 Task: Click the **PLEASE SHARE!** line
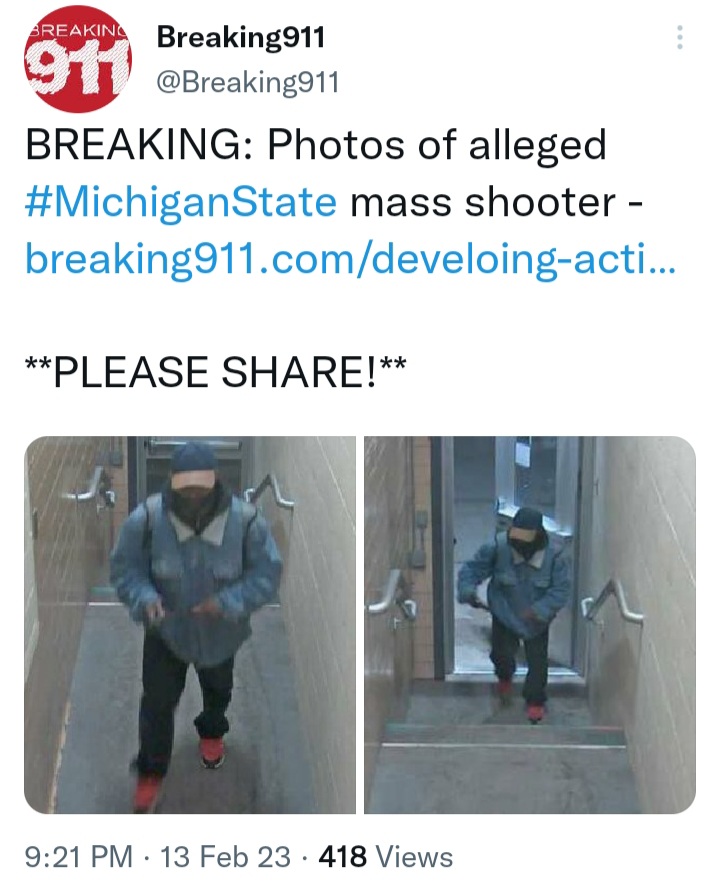click(215, 372)
